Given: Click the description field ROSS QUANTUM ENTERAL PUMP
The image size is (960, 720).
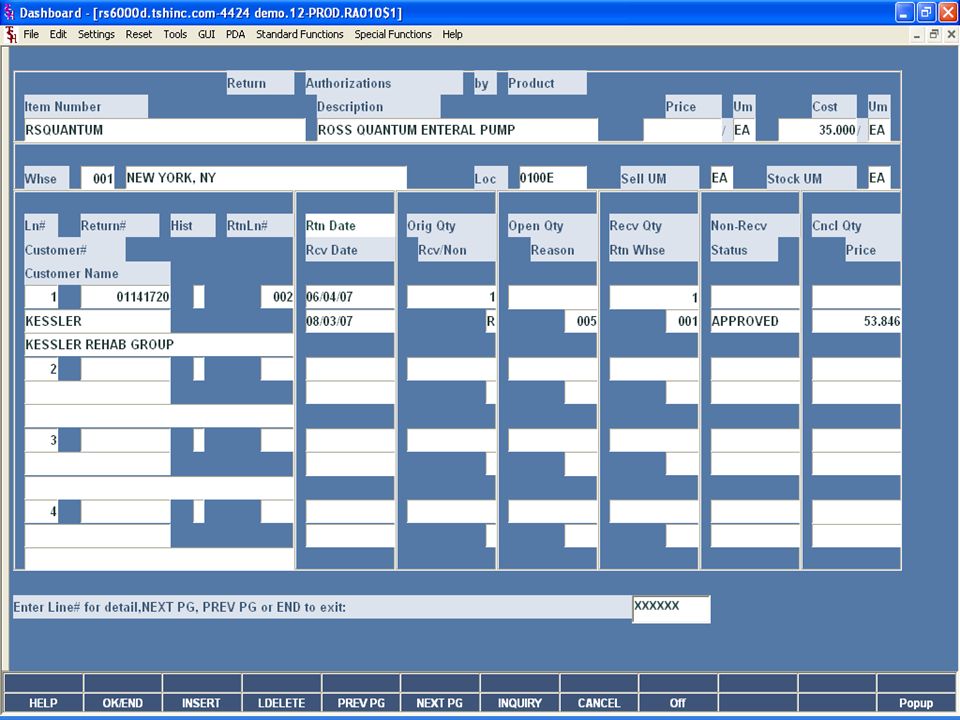Looking at the screenshot, I should (457, 130).
